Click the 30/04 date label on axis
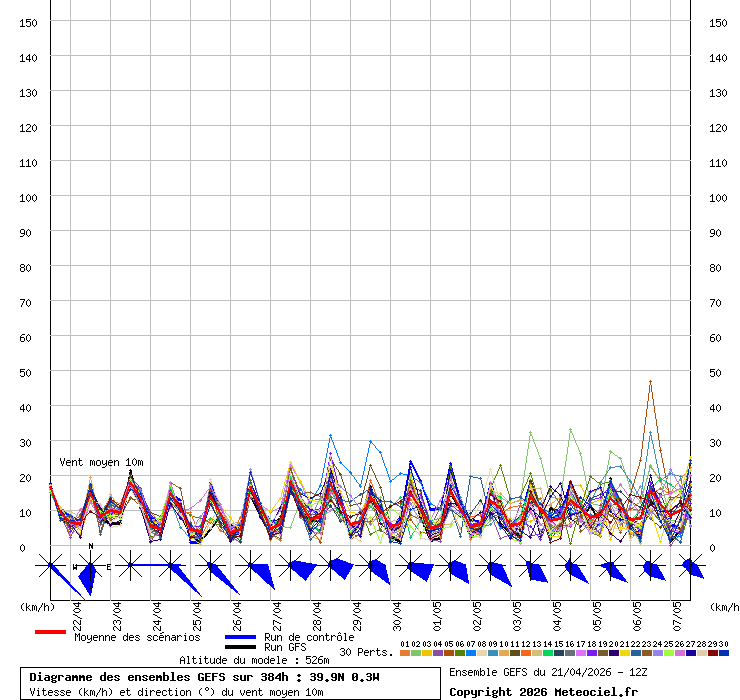 tap(397, 611)
